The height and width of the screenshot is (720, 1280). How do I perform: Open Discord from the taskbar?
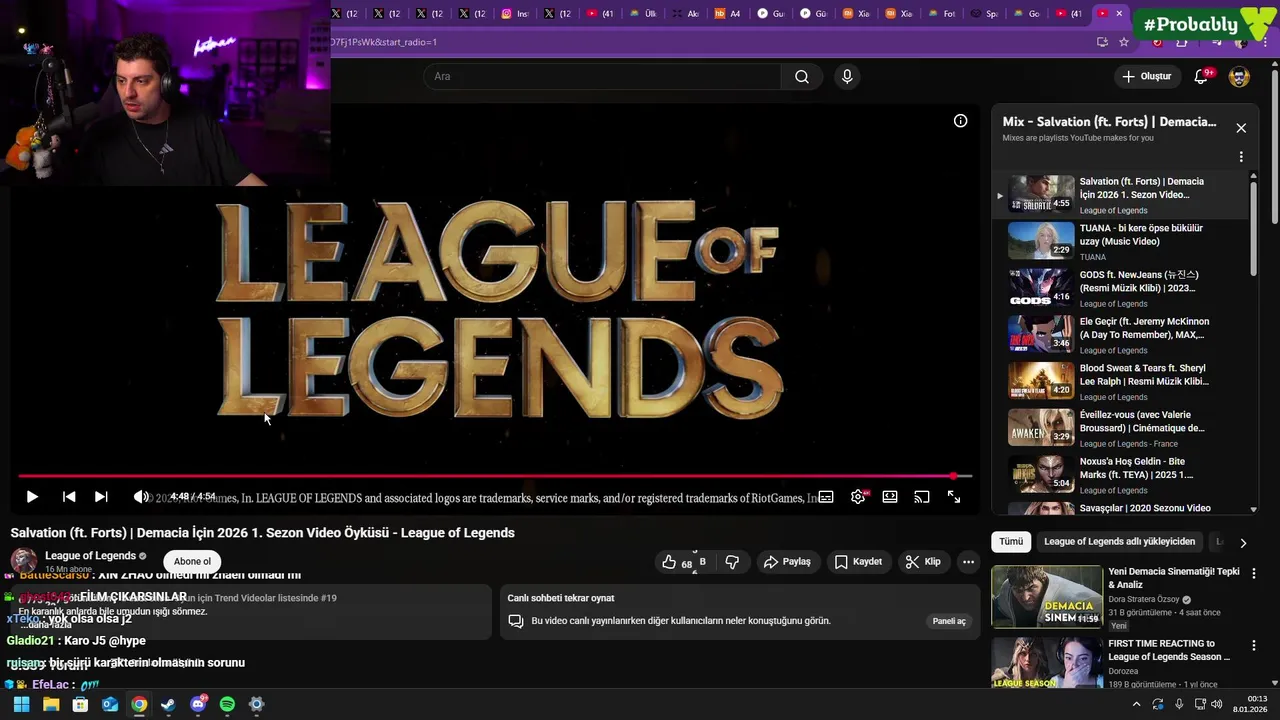tap(198, 704)
